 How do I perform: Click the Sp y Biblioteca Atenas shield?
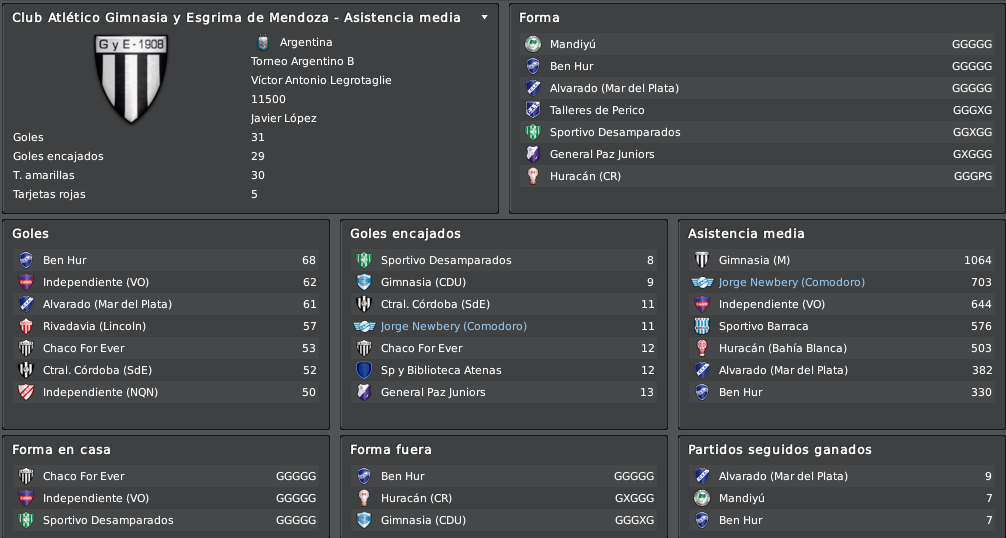[364, 371]
